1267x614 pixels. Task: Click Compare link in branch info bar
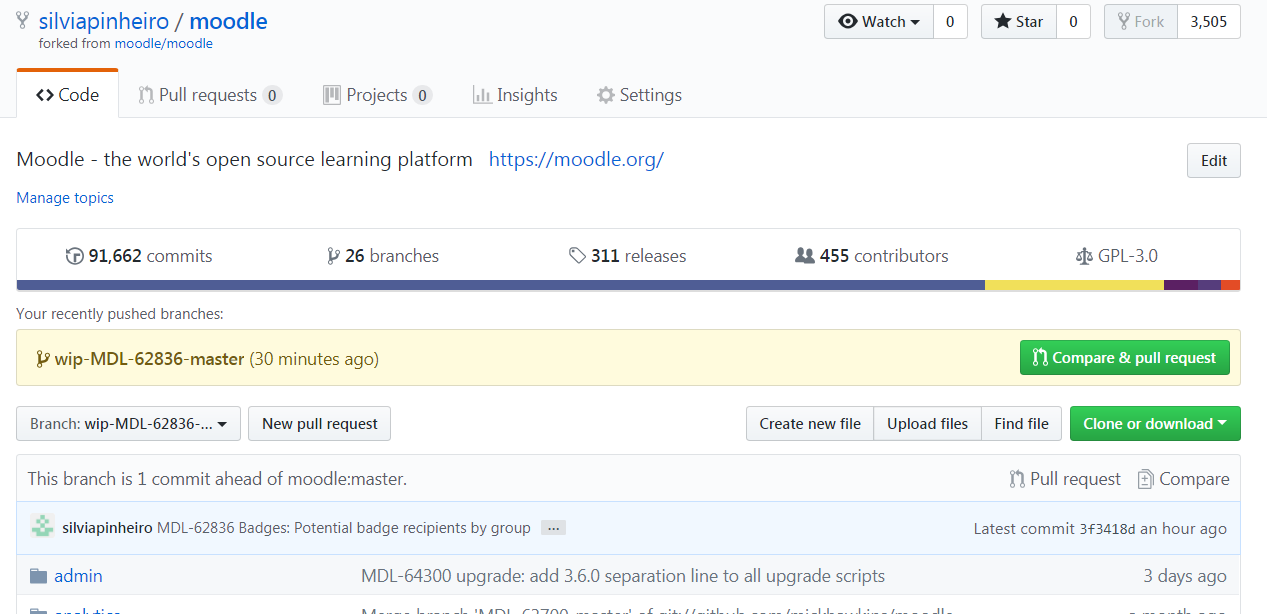(x=1183, y=479)
